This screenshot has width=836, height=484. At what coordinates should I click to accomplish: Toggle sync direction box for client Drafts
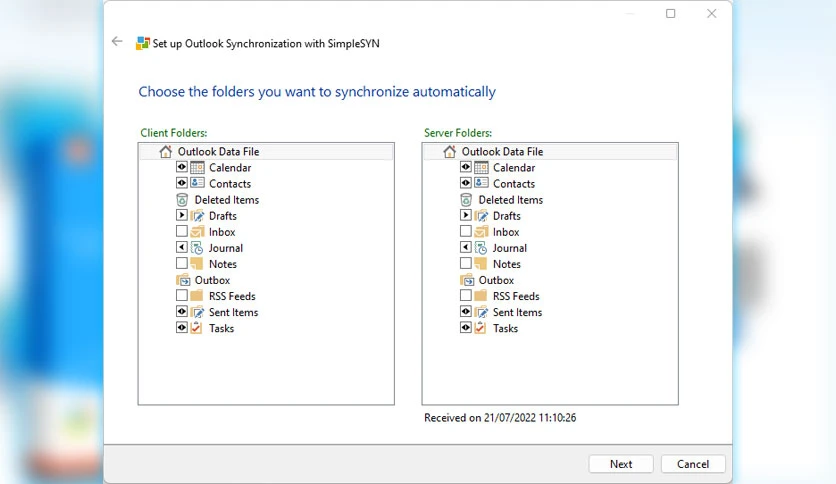(x=182, y=215)
